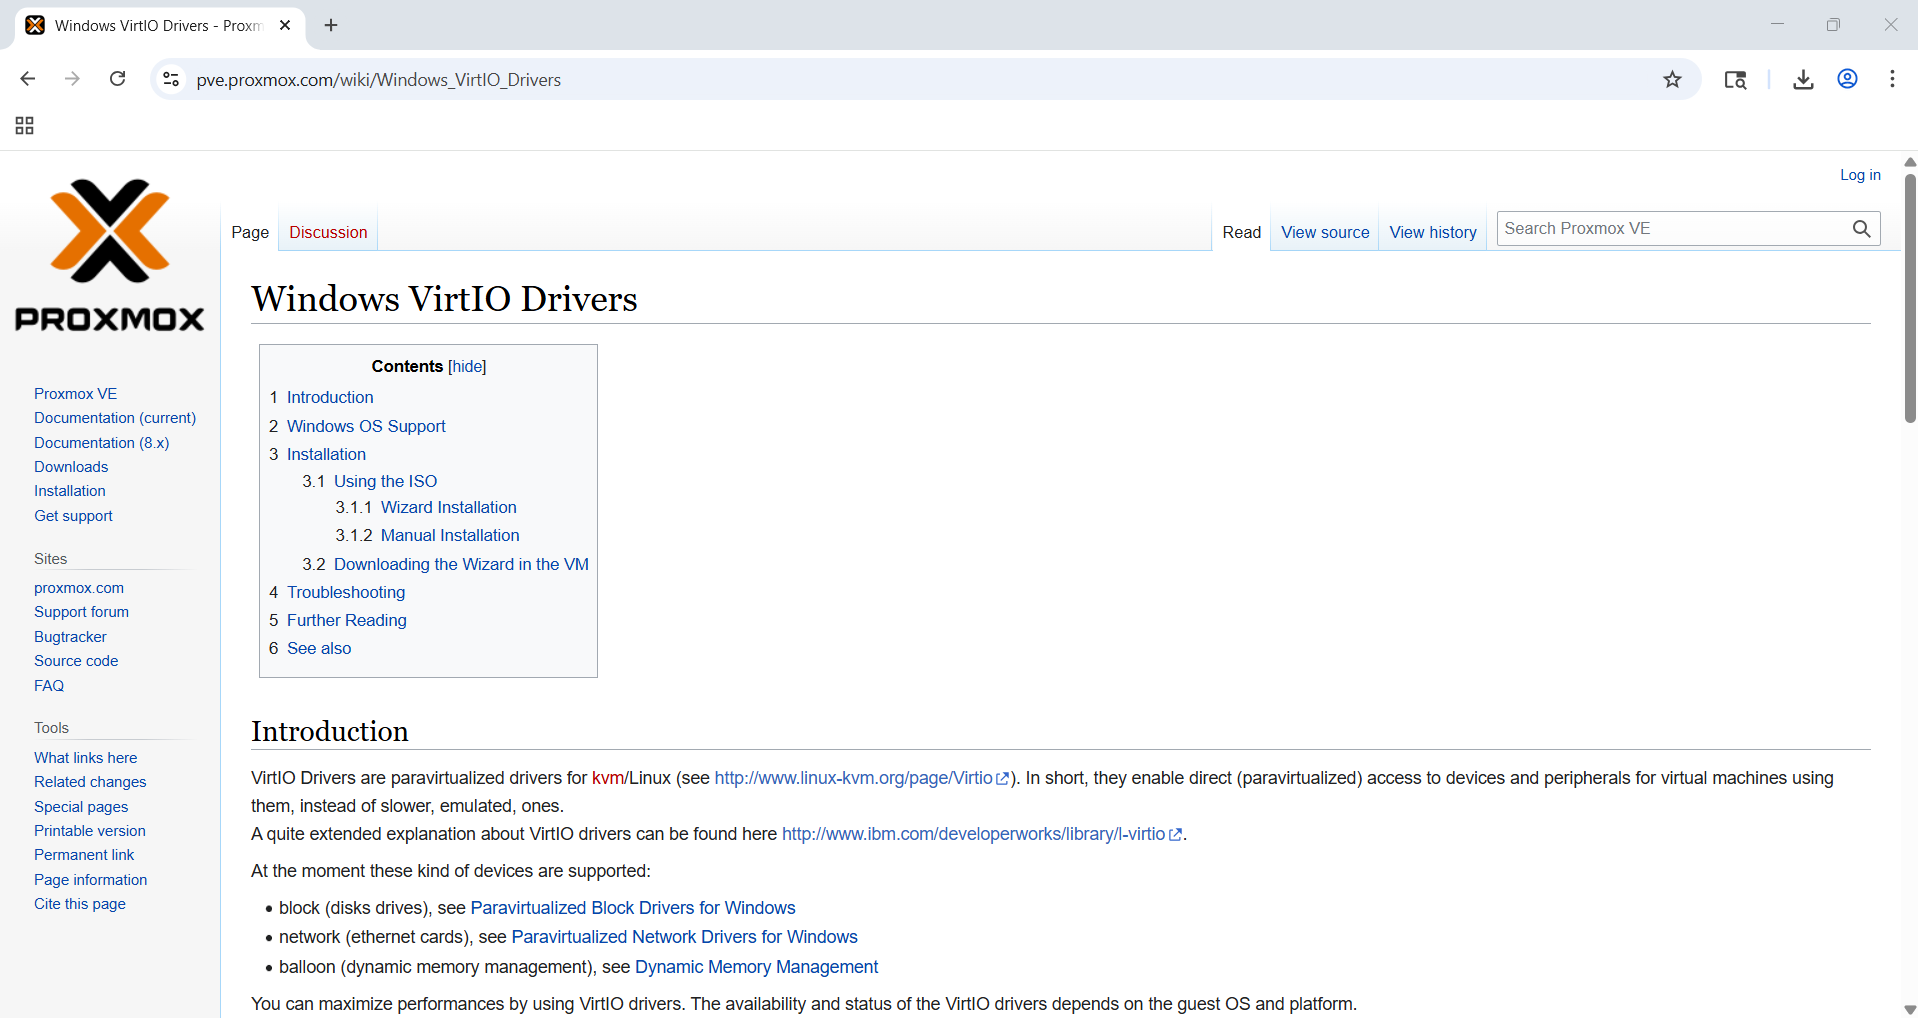Open Support forum link
1918x1018 pixels.
tap(81, 612)
